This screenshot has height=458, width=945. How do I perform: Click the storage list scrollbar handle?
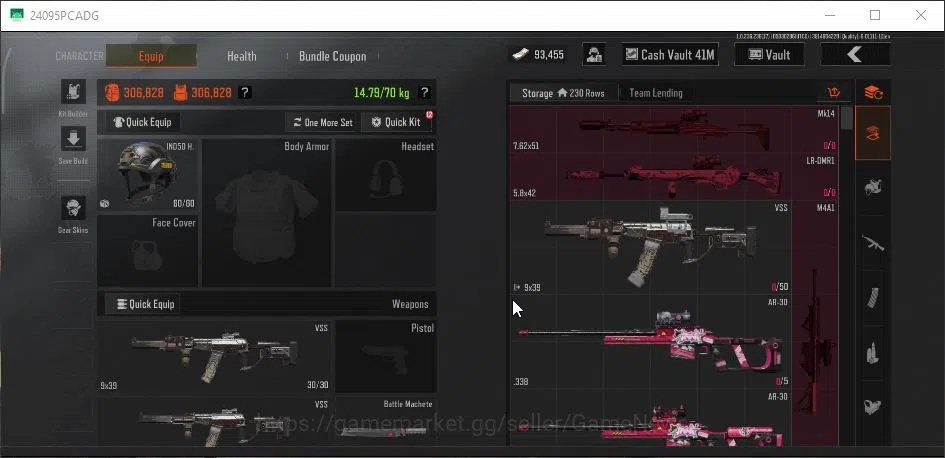847,118
